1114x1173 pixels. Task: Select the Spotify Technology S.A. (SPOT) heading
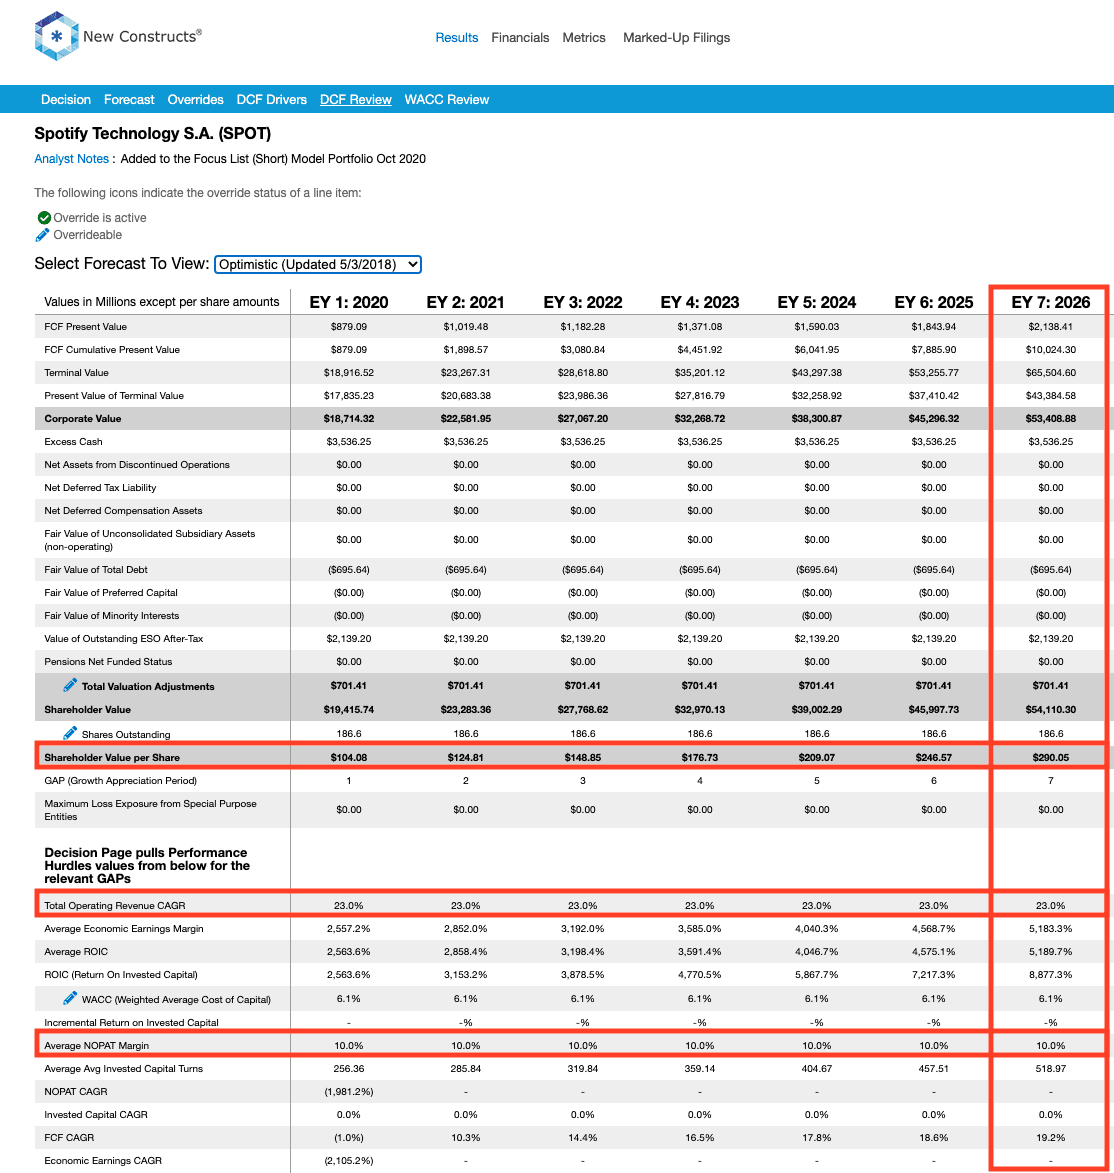pos(153,133)
